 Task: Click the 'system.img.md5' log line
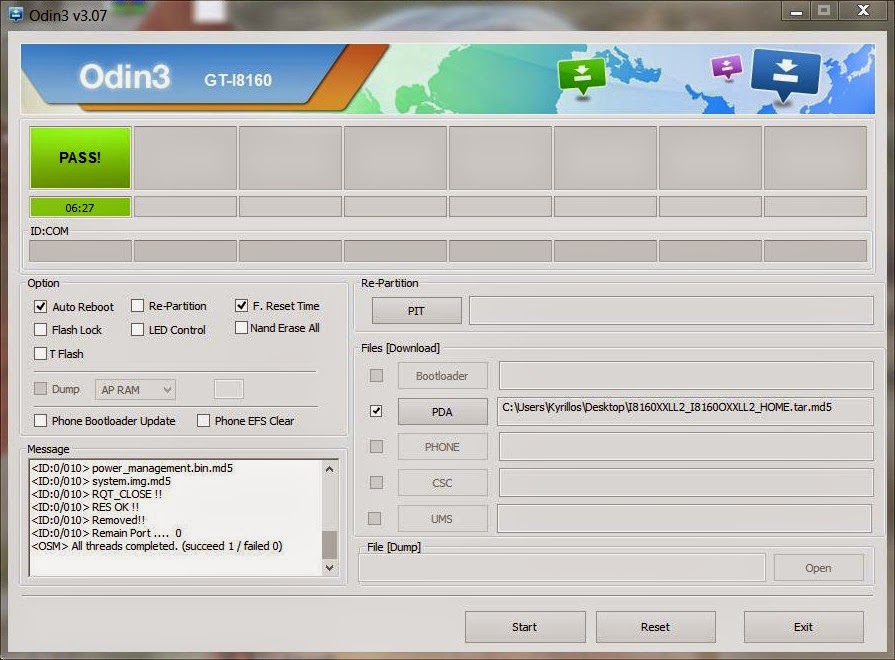pyautogui.click(x=101, y=481)
